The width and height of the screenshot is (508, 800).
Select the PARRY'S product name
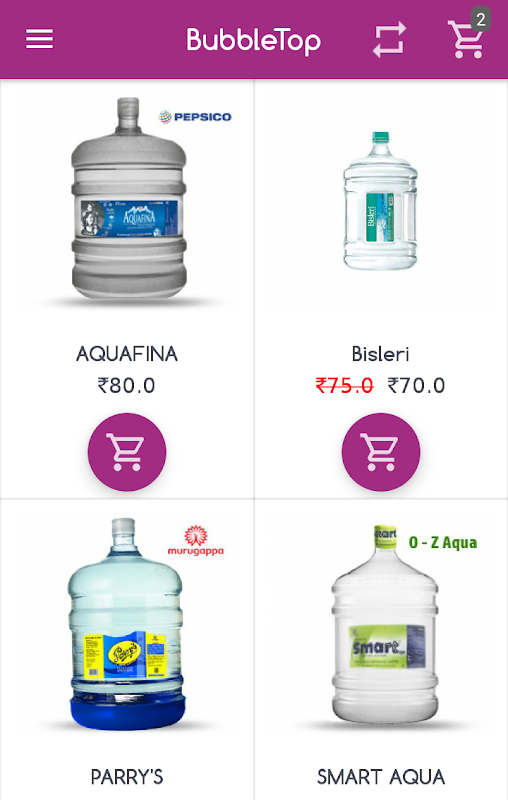[127, 777]
